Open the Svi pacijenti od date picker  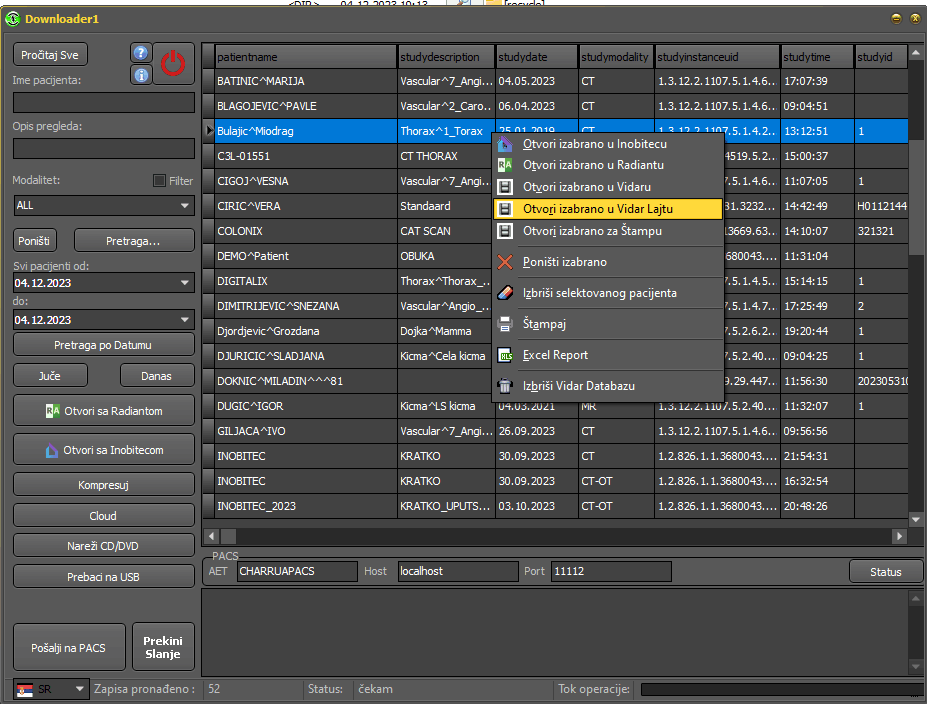pyautogui.click(x=185, y=283)
